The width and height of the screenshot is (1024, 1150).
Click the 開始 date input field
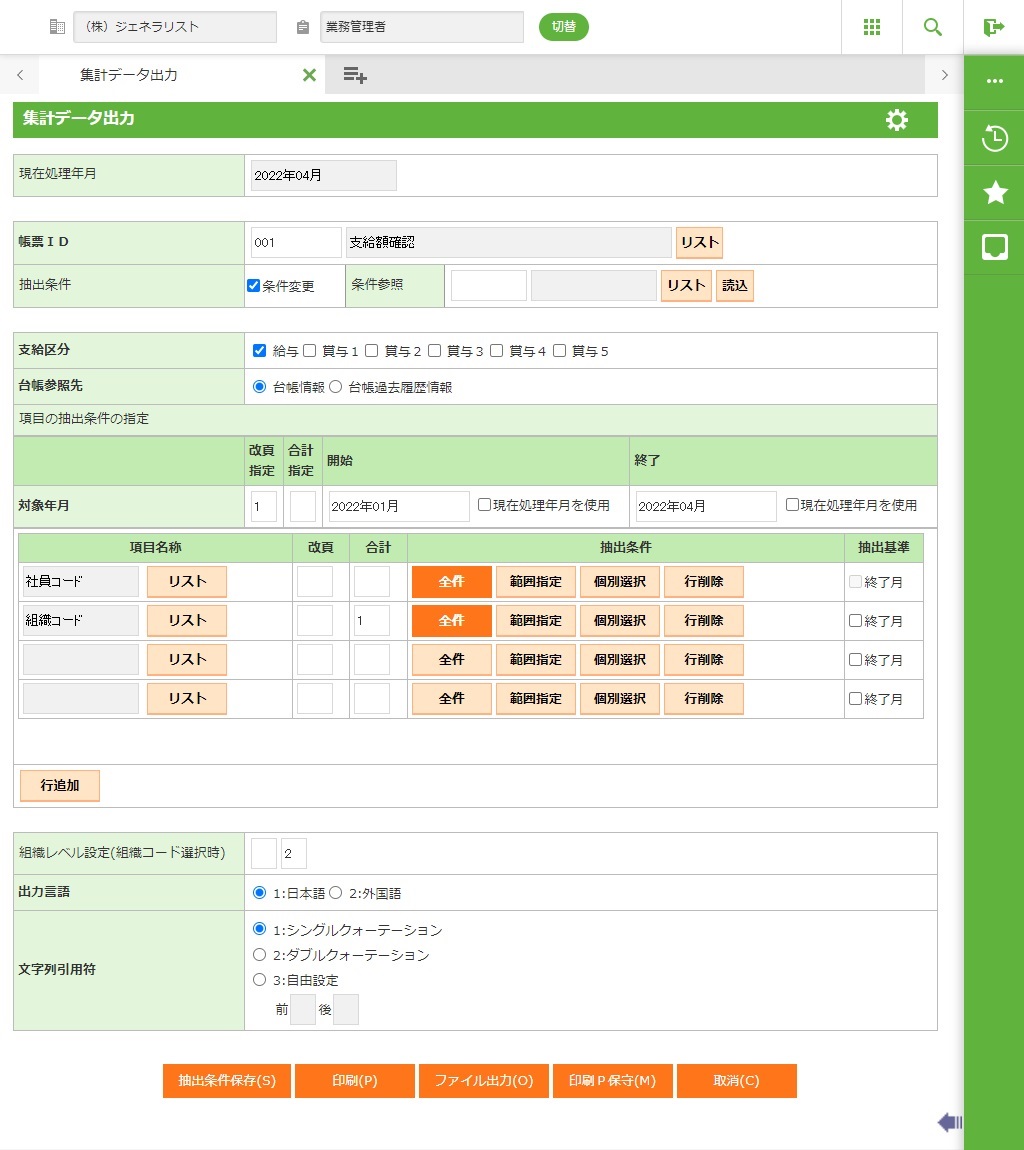(398, 506)
